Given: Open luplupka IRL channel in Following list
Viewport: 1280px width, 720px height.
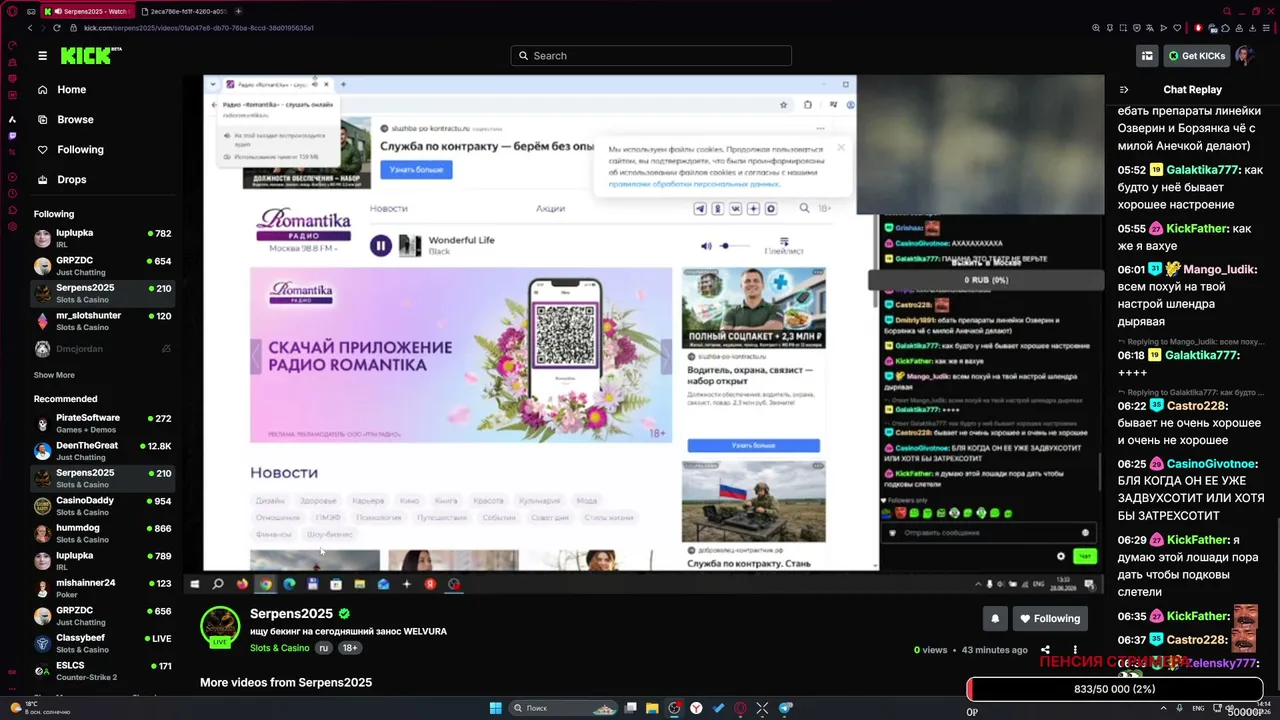Looking at the screenshot, I should 103,238.
